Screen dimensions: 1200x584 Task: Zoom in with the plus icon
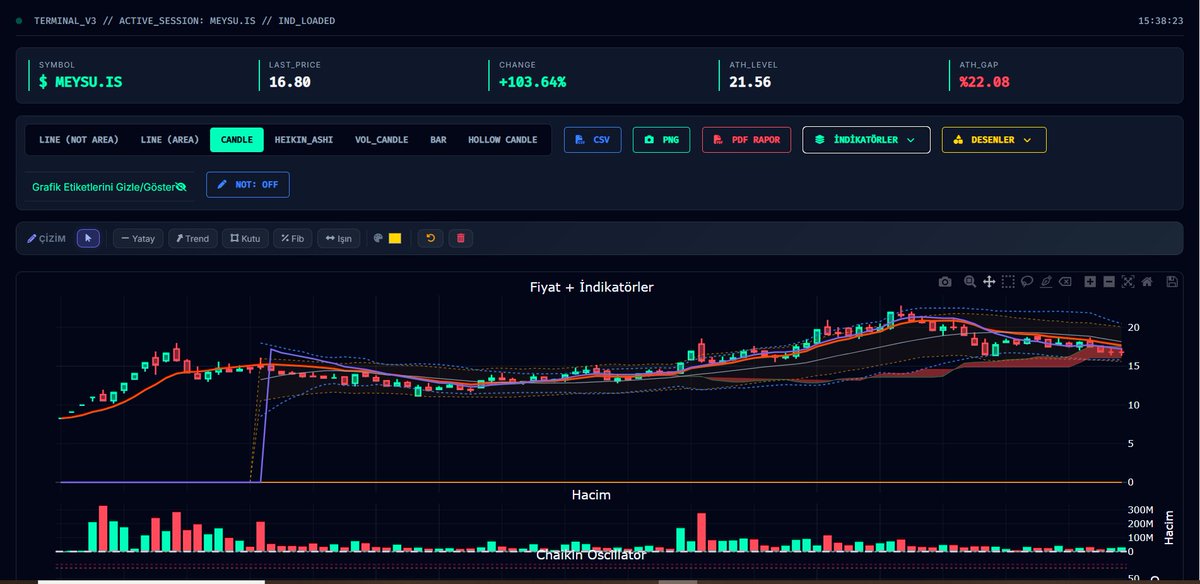[x=1090, y=282]
